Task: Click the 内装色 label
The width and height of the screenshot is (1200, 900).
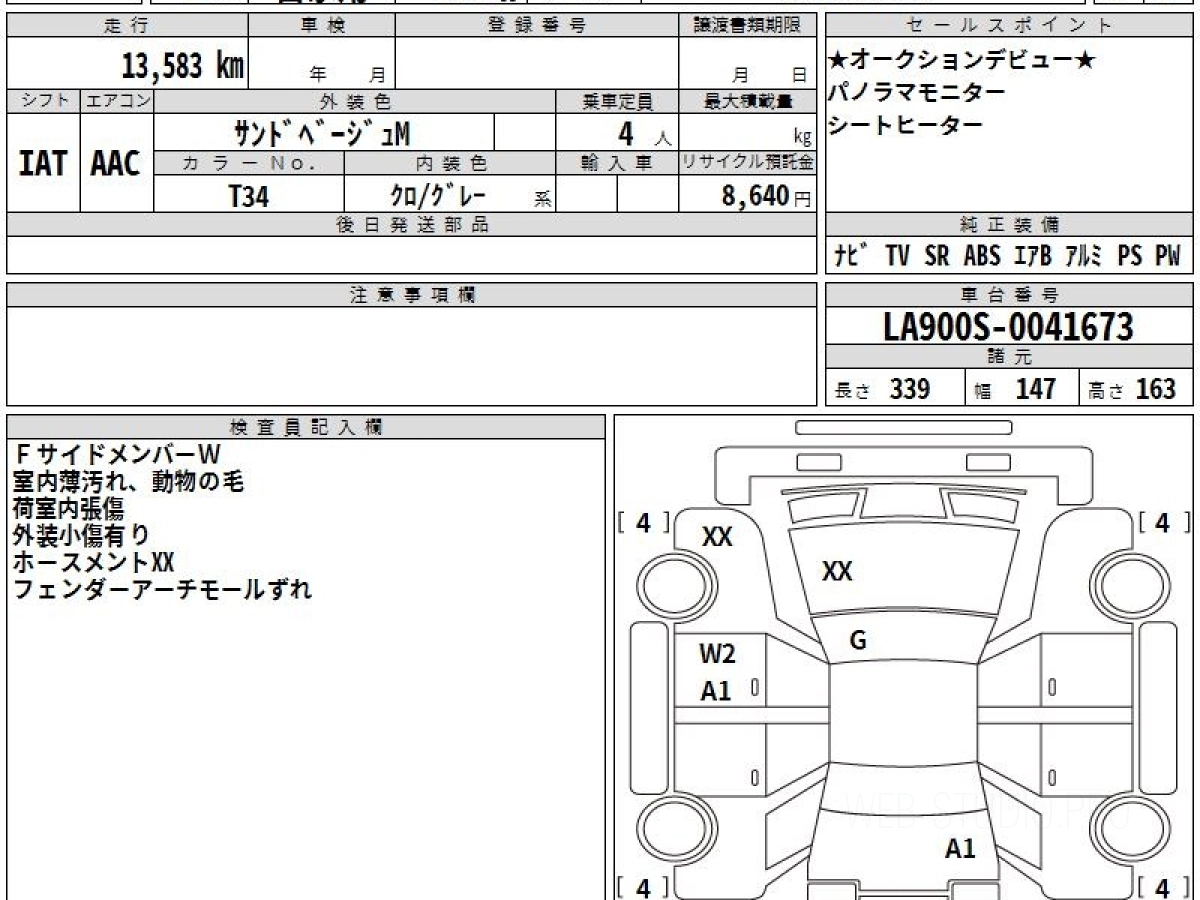Action: [x=450, y=163]
